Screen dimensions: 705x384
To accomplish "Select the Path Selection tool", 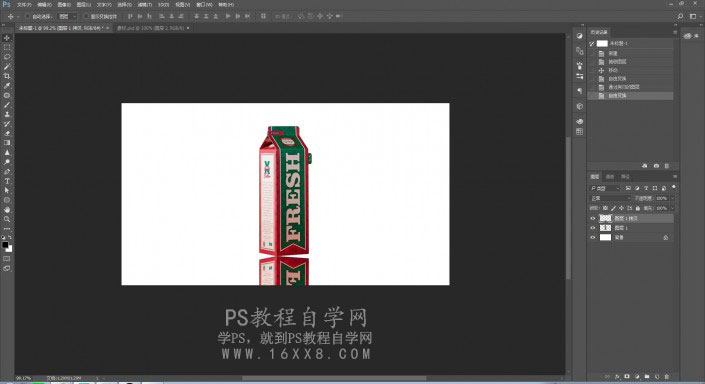I will tap(7, 190).
